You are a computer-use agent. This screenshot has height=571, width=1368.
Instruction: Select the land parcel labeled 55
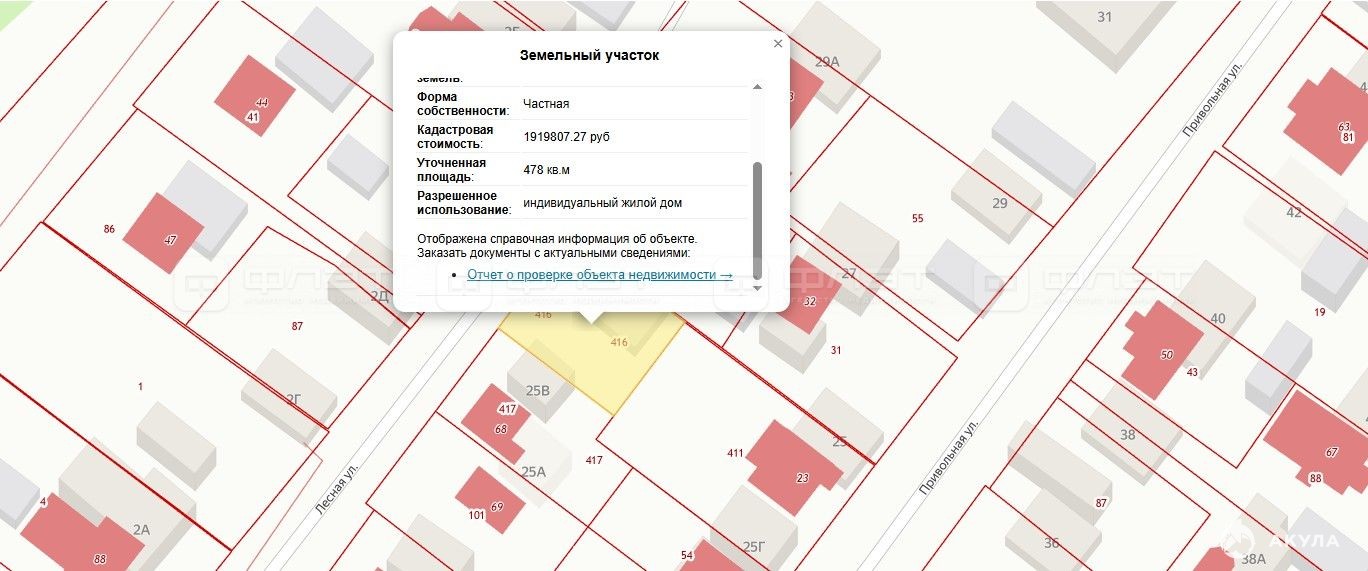917,218
